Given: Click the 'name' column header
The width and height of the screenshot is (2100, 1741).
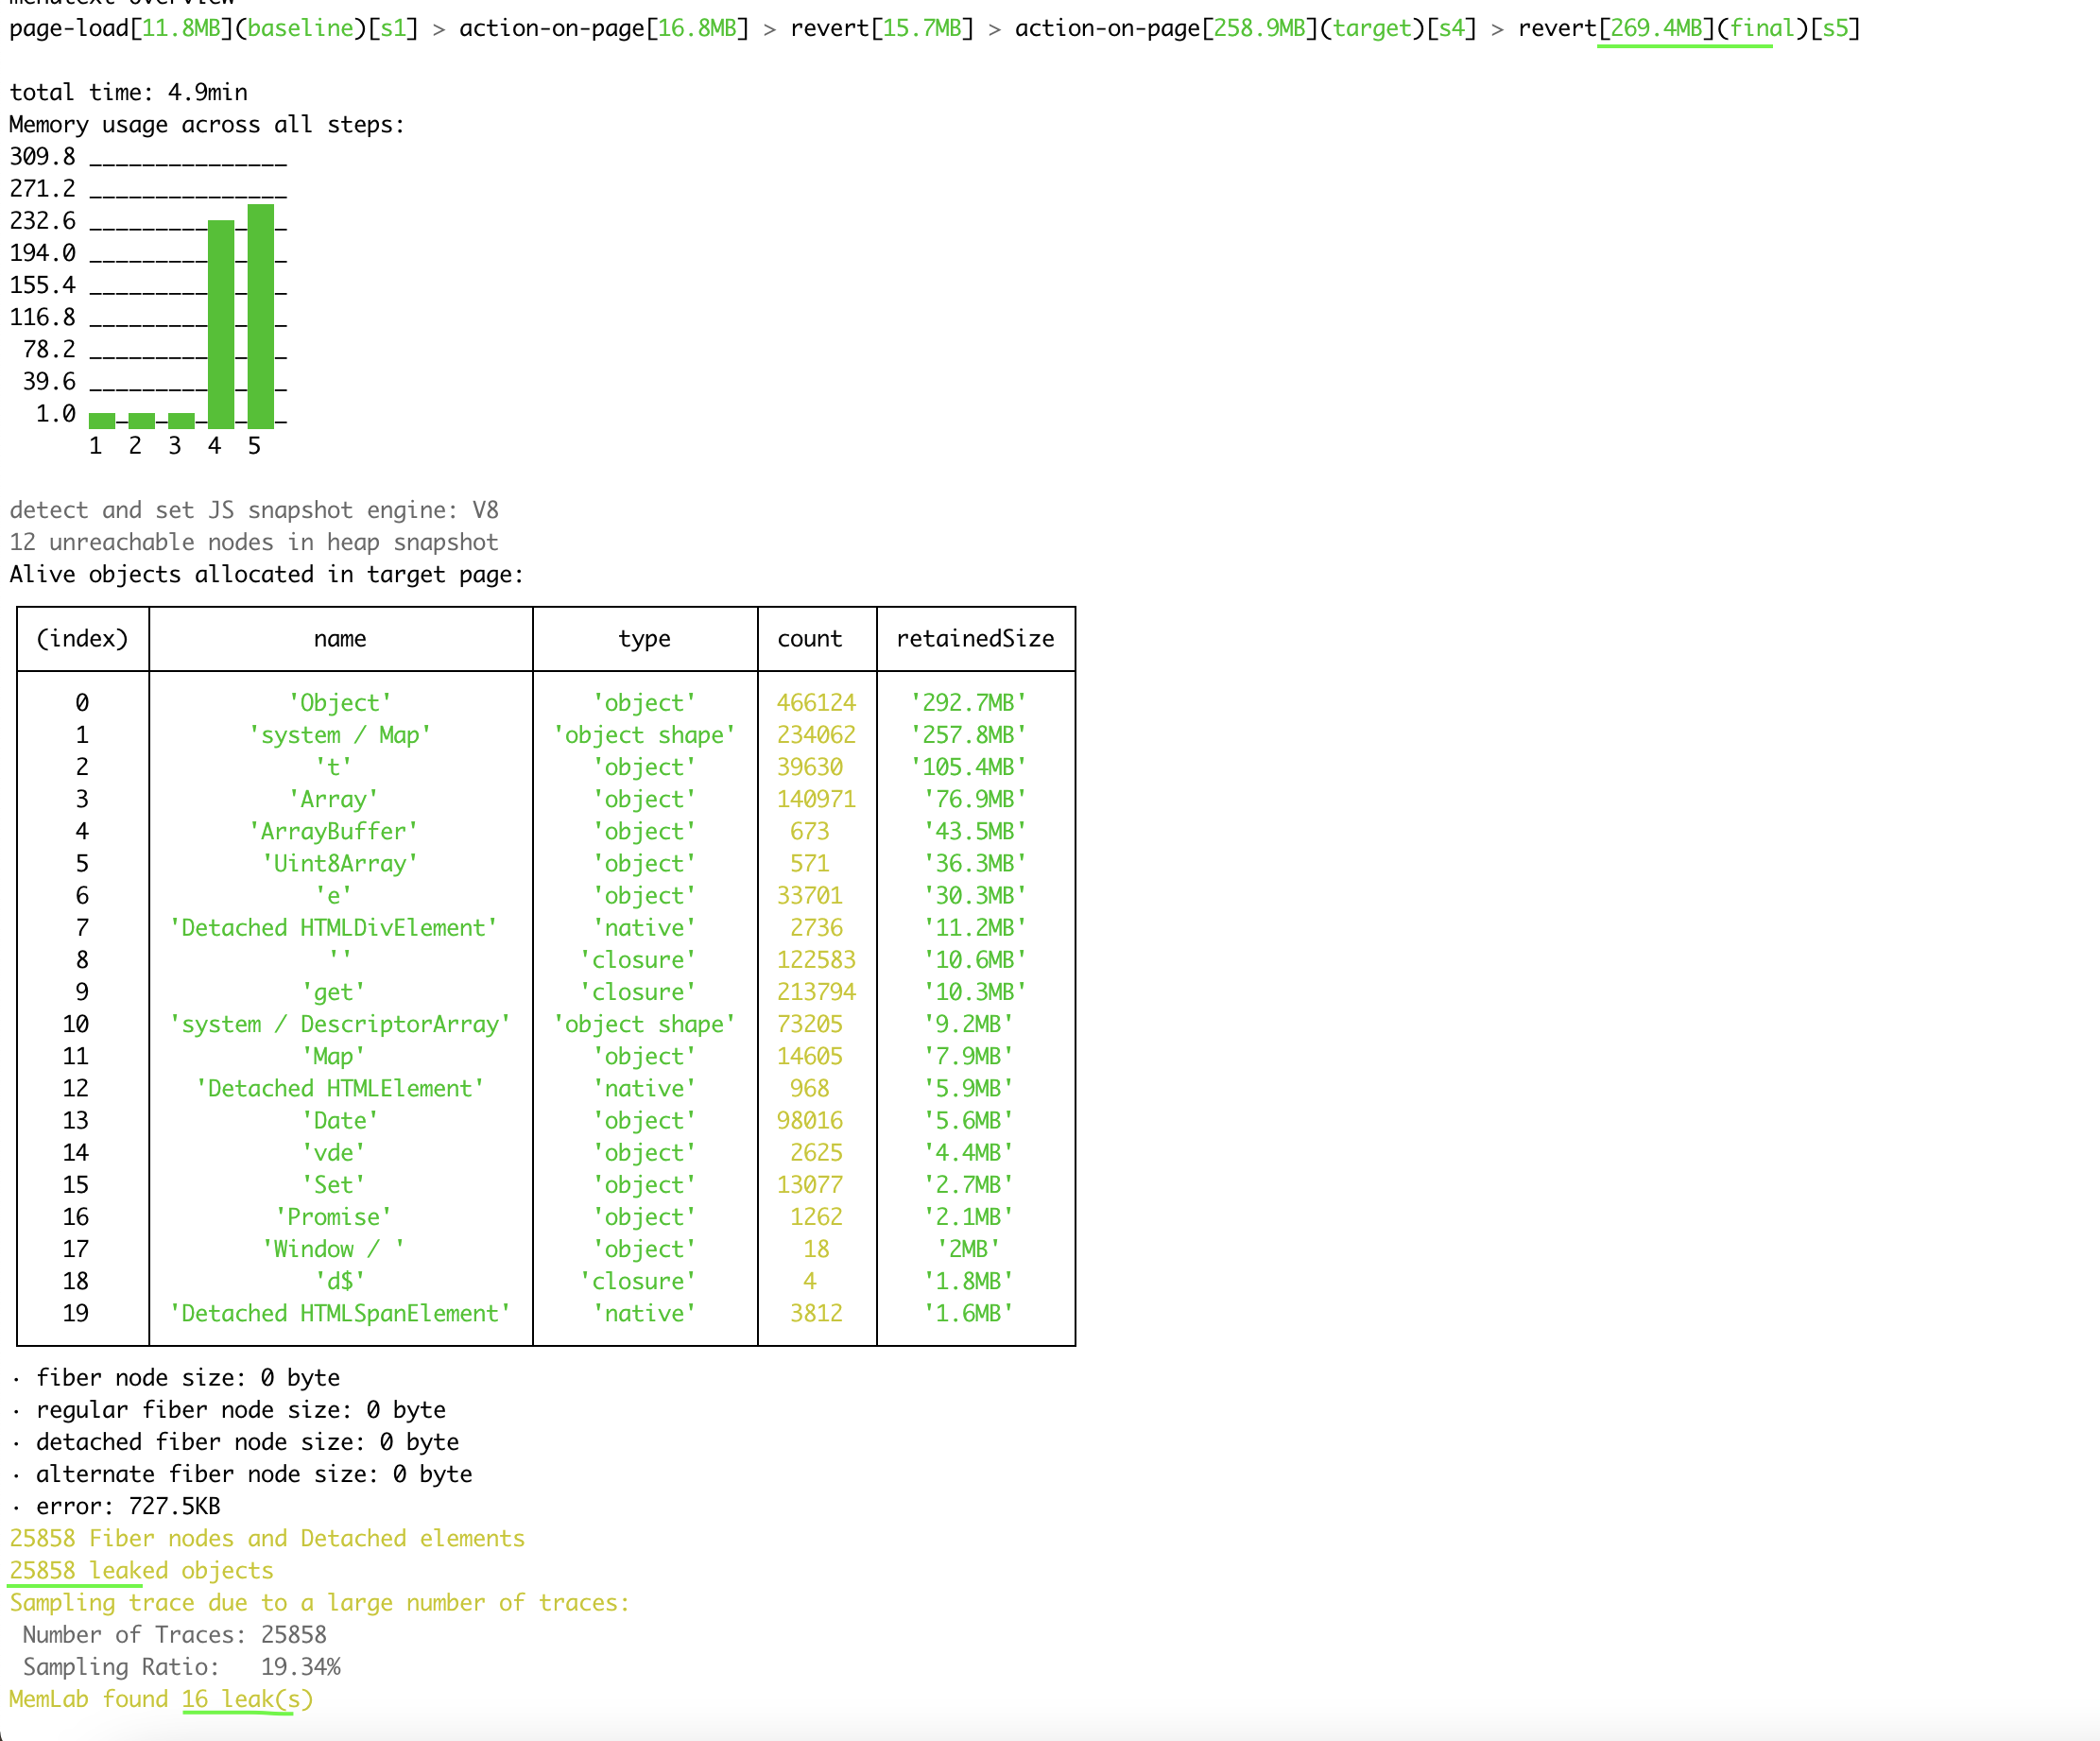Looking at the screenshot, I should 340,638.
